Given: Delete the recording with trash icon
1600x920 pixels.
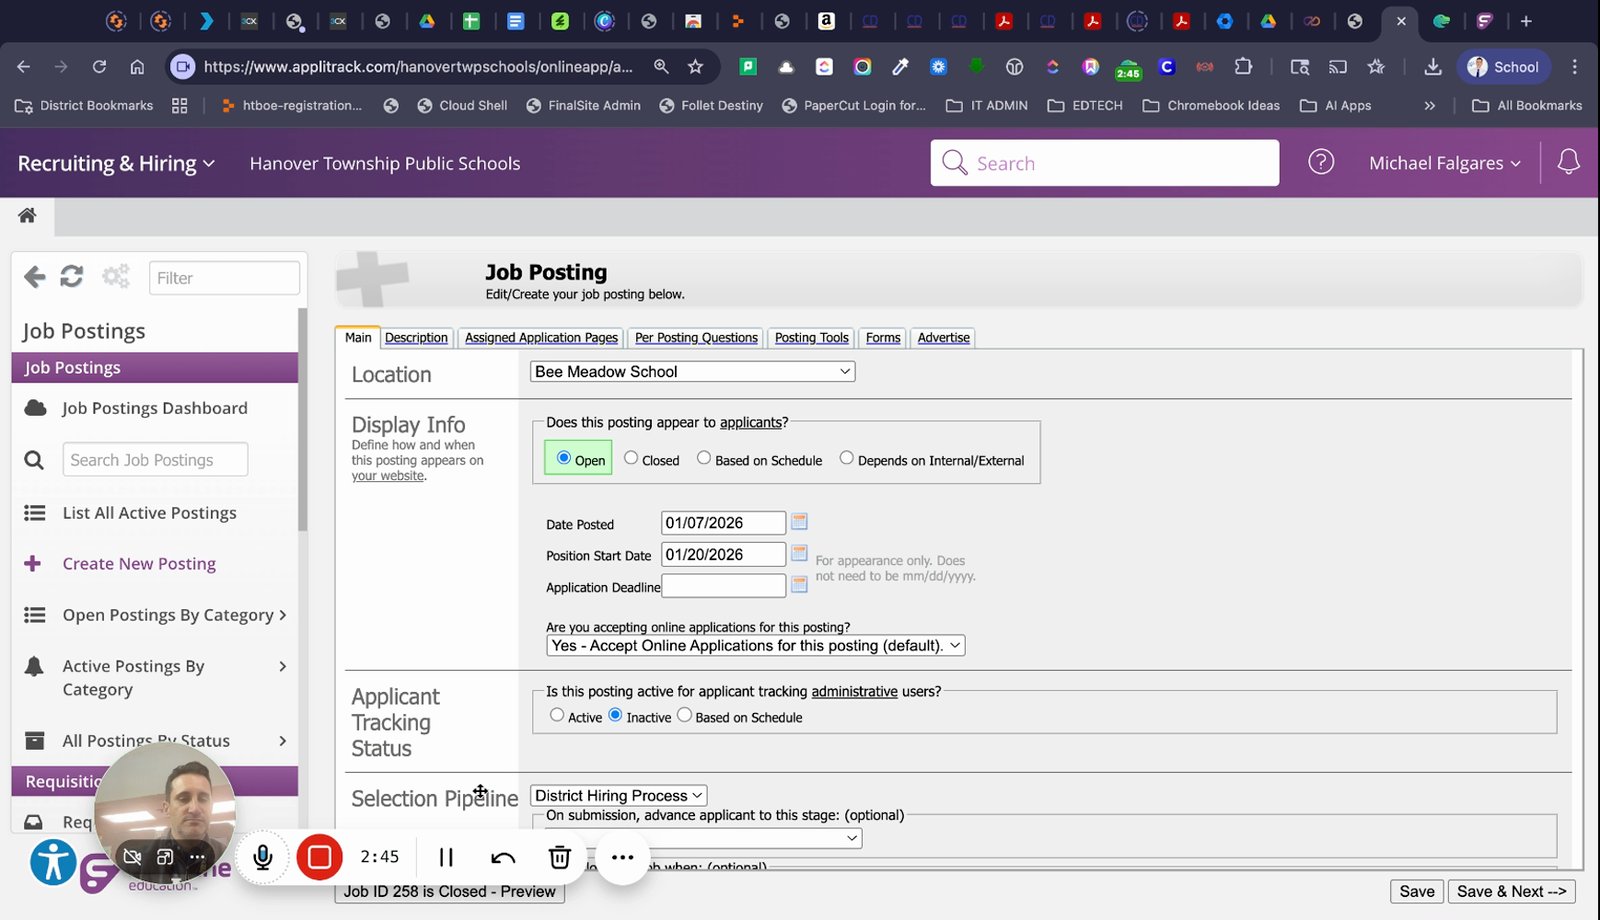Looking at the screenshot, I should [x=560, y=857].
